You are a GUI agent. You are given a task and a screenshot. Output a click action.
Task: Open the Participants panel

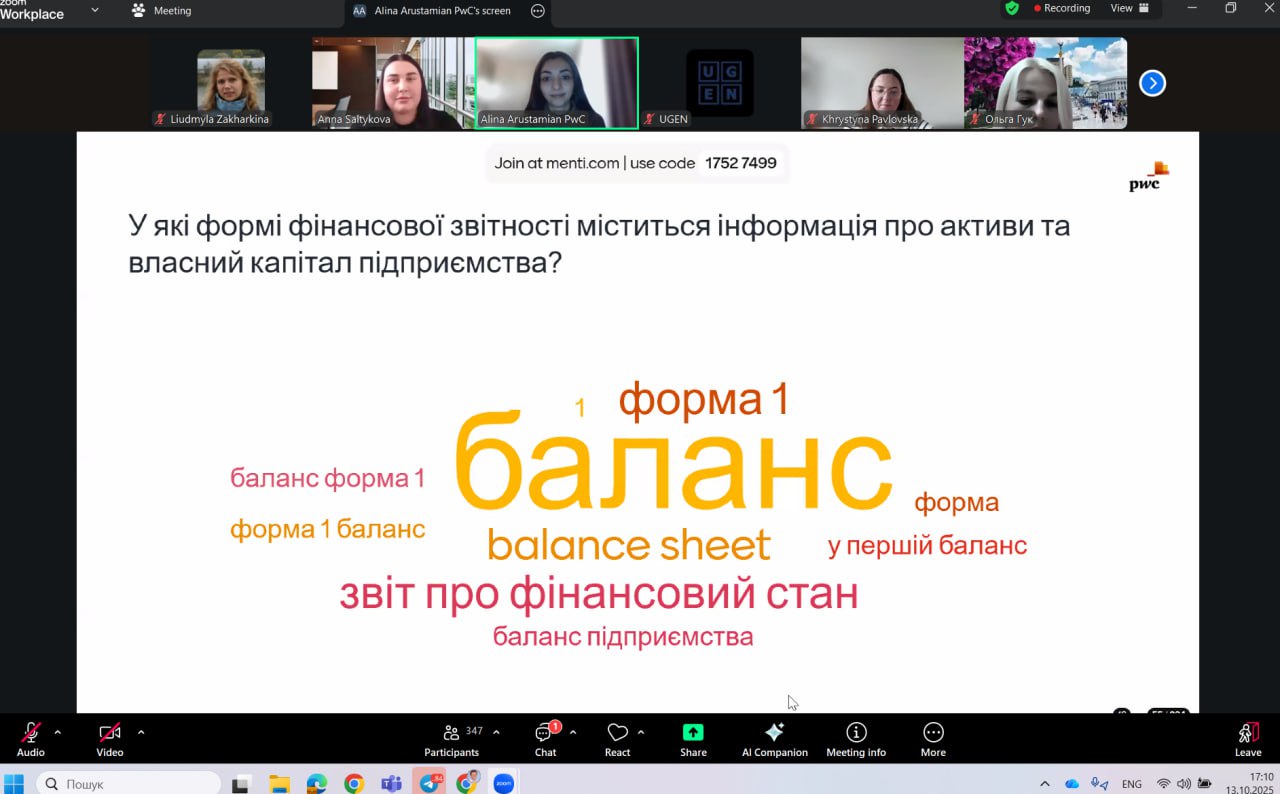[x=452, y=739]
